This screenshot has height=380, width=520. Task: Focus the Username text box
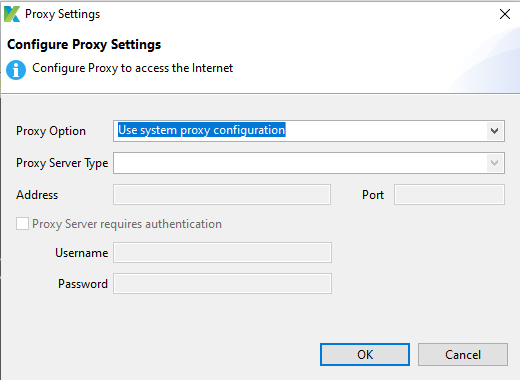(x=222, y=253)
